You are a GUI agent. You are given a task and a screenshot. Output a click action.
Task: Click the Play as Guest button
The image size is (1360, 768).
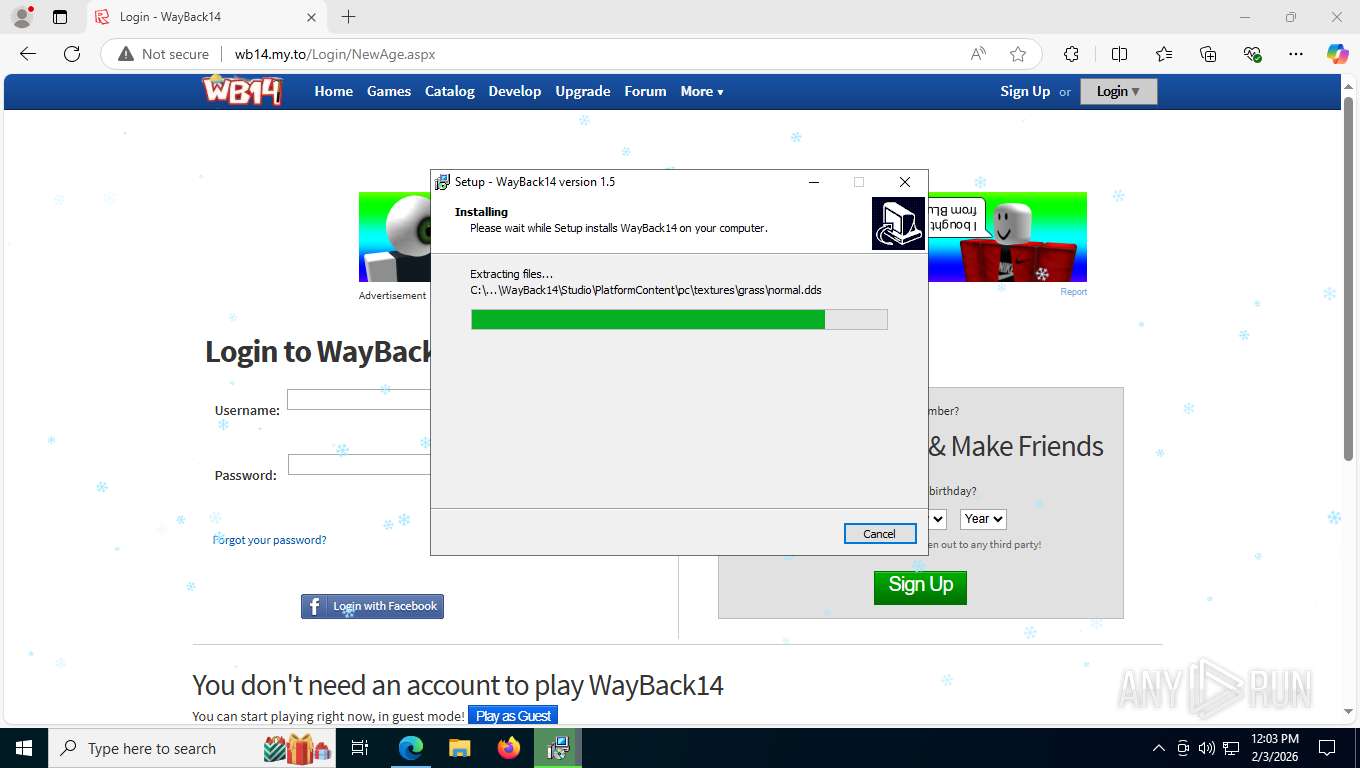tap(513, 716)
